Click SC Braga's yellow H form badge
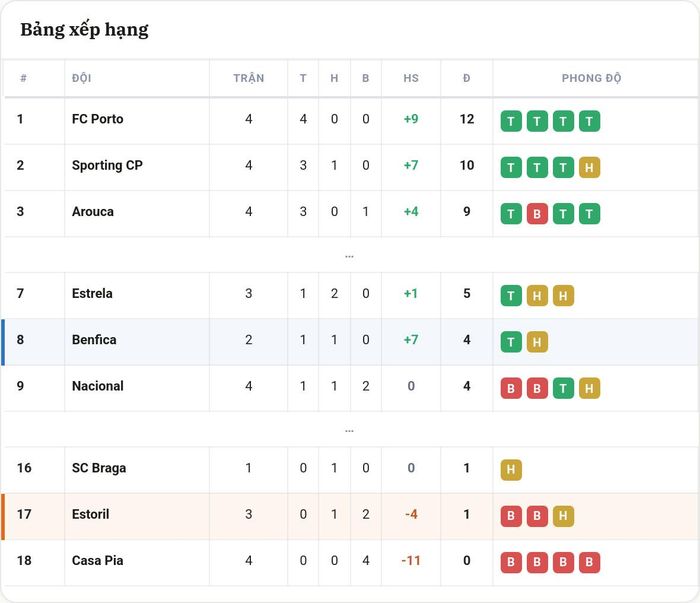The width and height of the screenshot is (700, 603). point(511,470)
